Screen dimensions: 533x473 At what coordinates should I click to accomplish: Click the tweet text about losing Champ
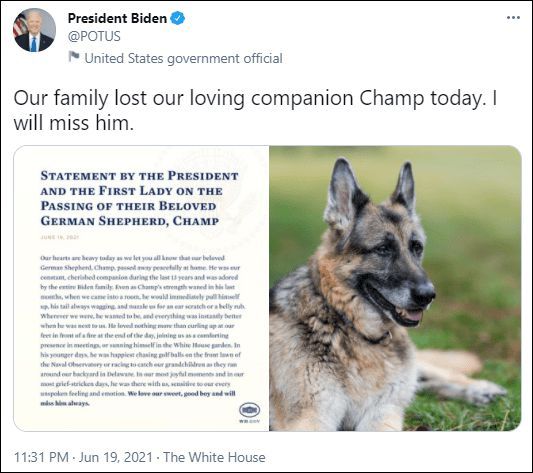pyautogui.click(x=255, y=110)
